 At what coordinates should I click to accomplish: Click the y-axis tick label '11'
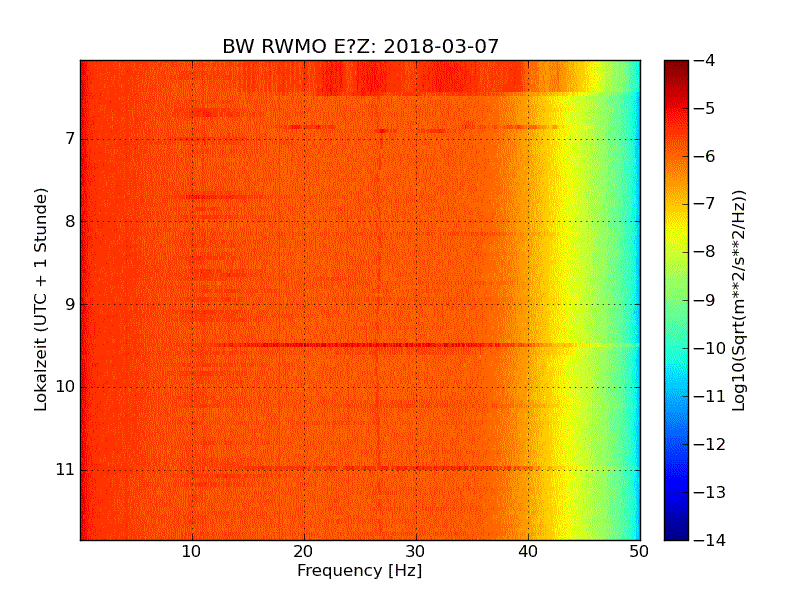[x=65, y=470]
